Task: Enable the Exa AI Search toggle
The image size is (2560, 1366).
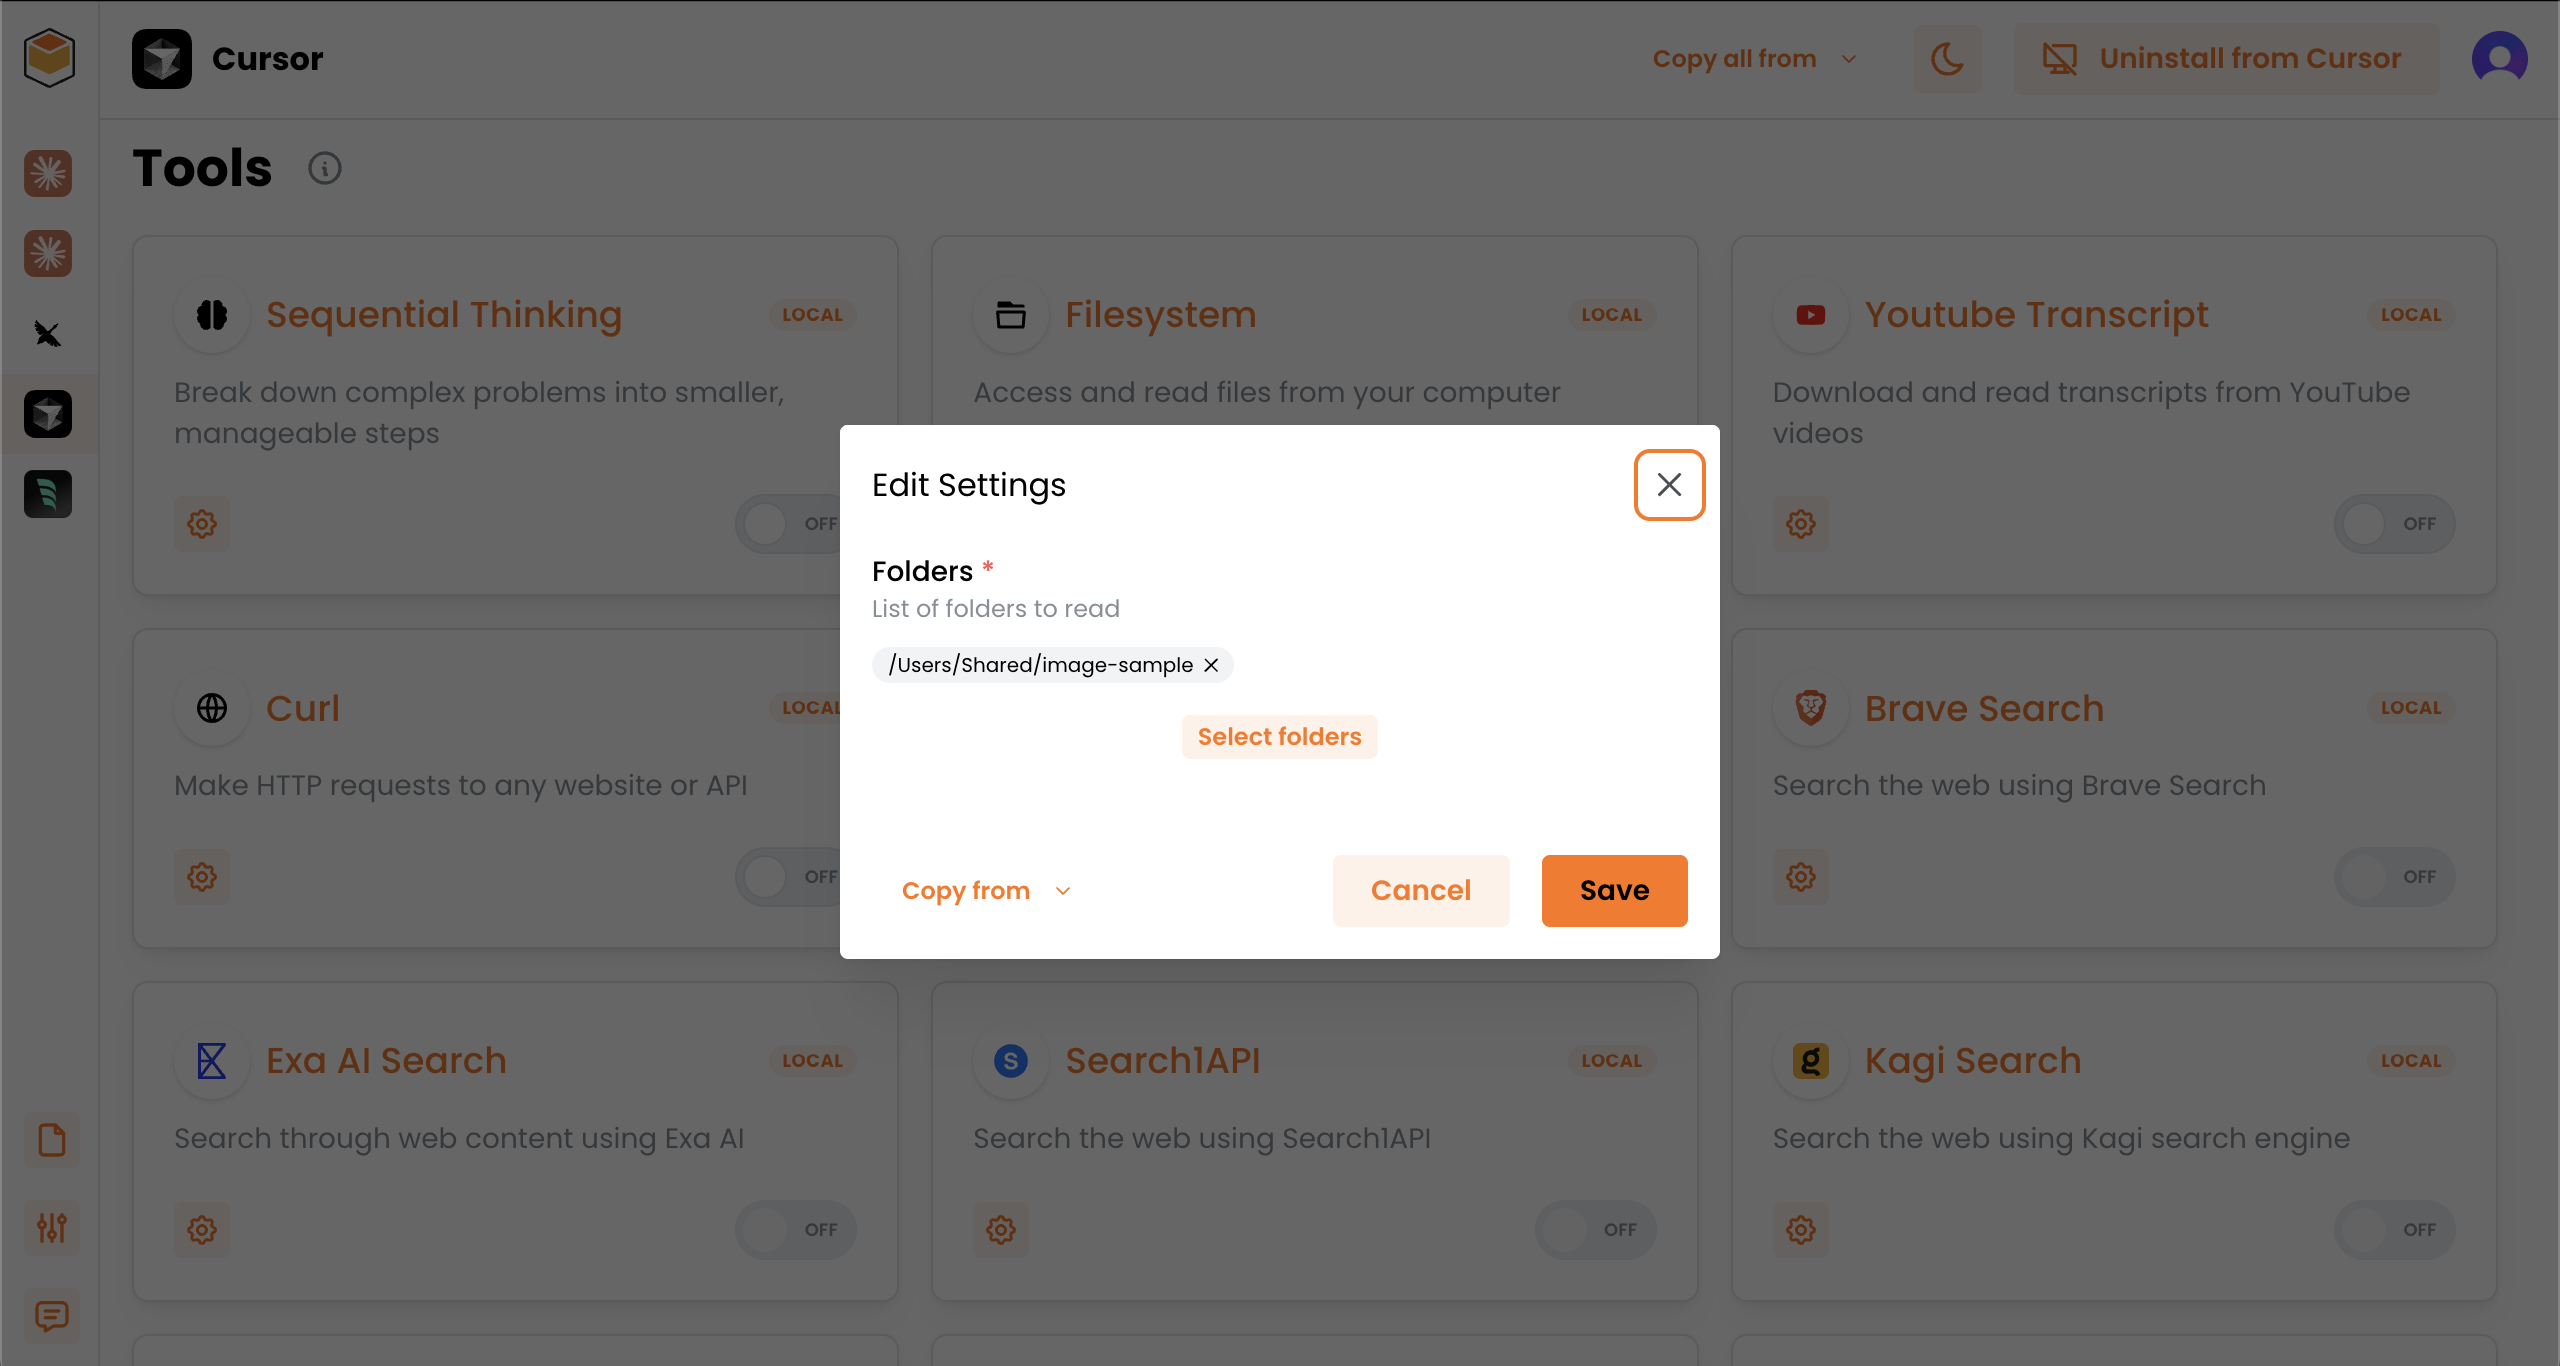Action: click(796, 1230)
